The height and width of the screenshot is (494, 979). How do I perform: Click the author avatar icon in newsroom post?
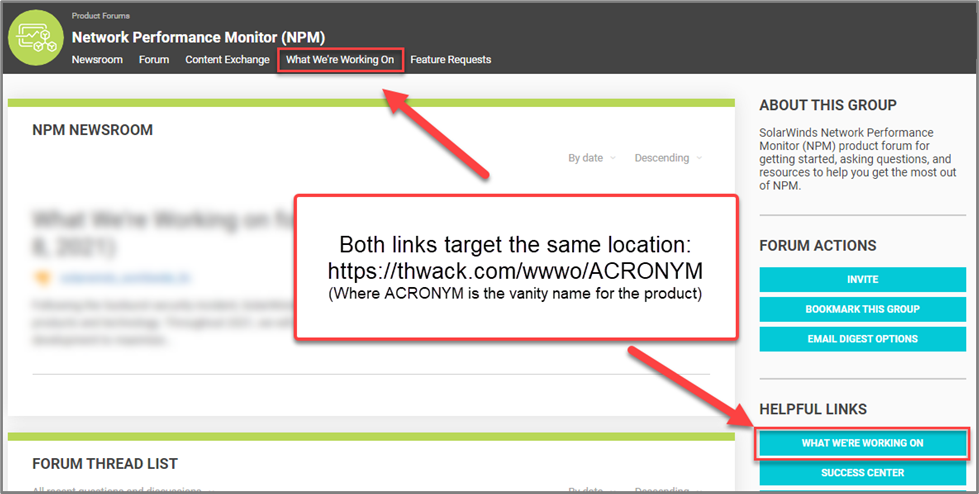(43, 278)
